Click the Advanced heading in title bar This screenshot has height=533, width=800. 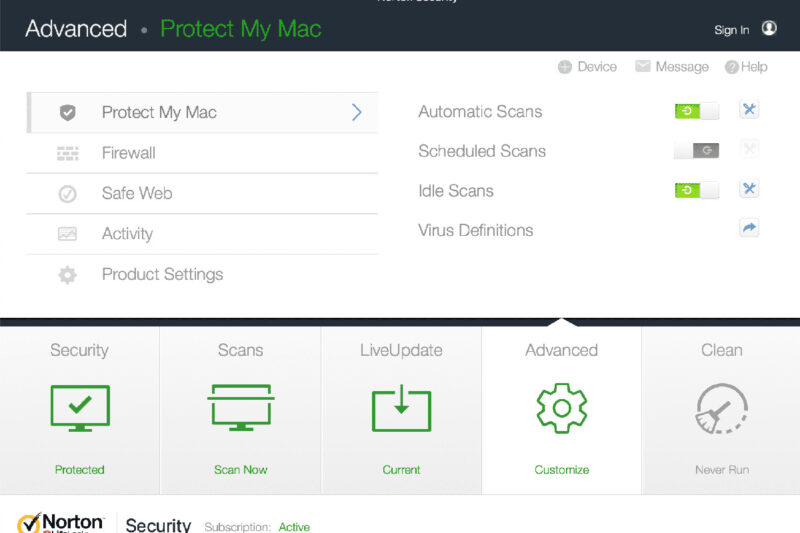pyautogui.click(x=76, y=29)
